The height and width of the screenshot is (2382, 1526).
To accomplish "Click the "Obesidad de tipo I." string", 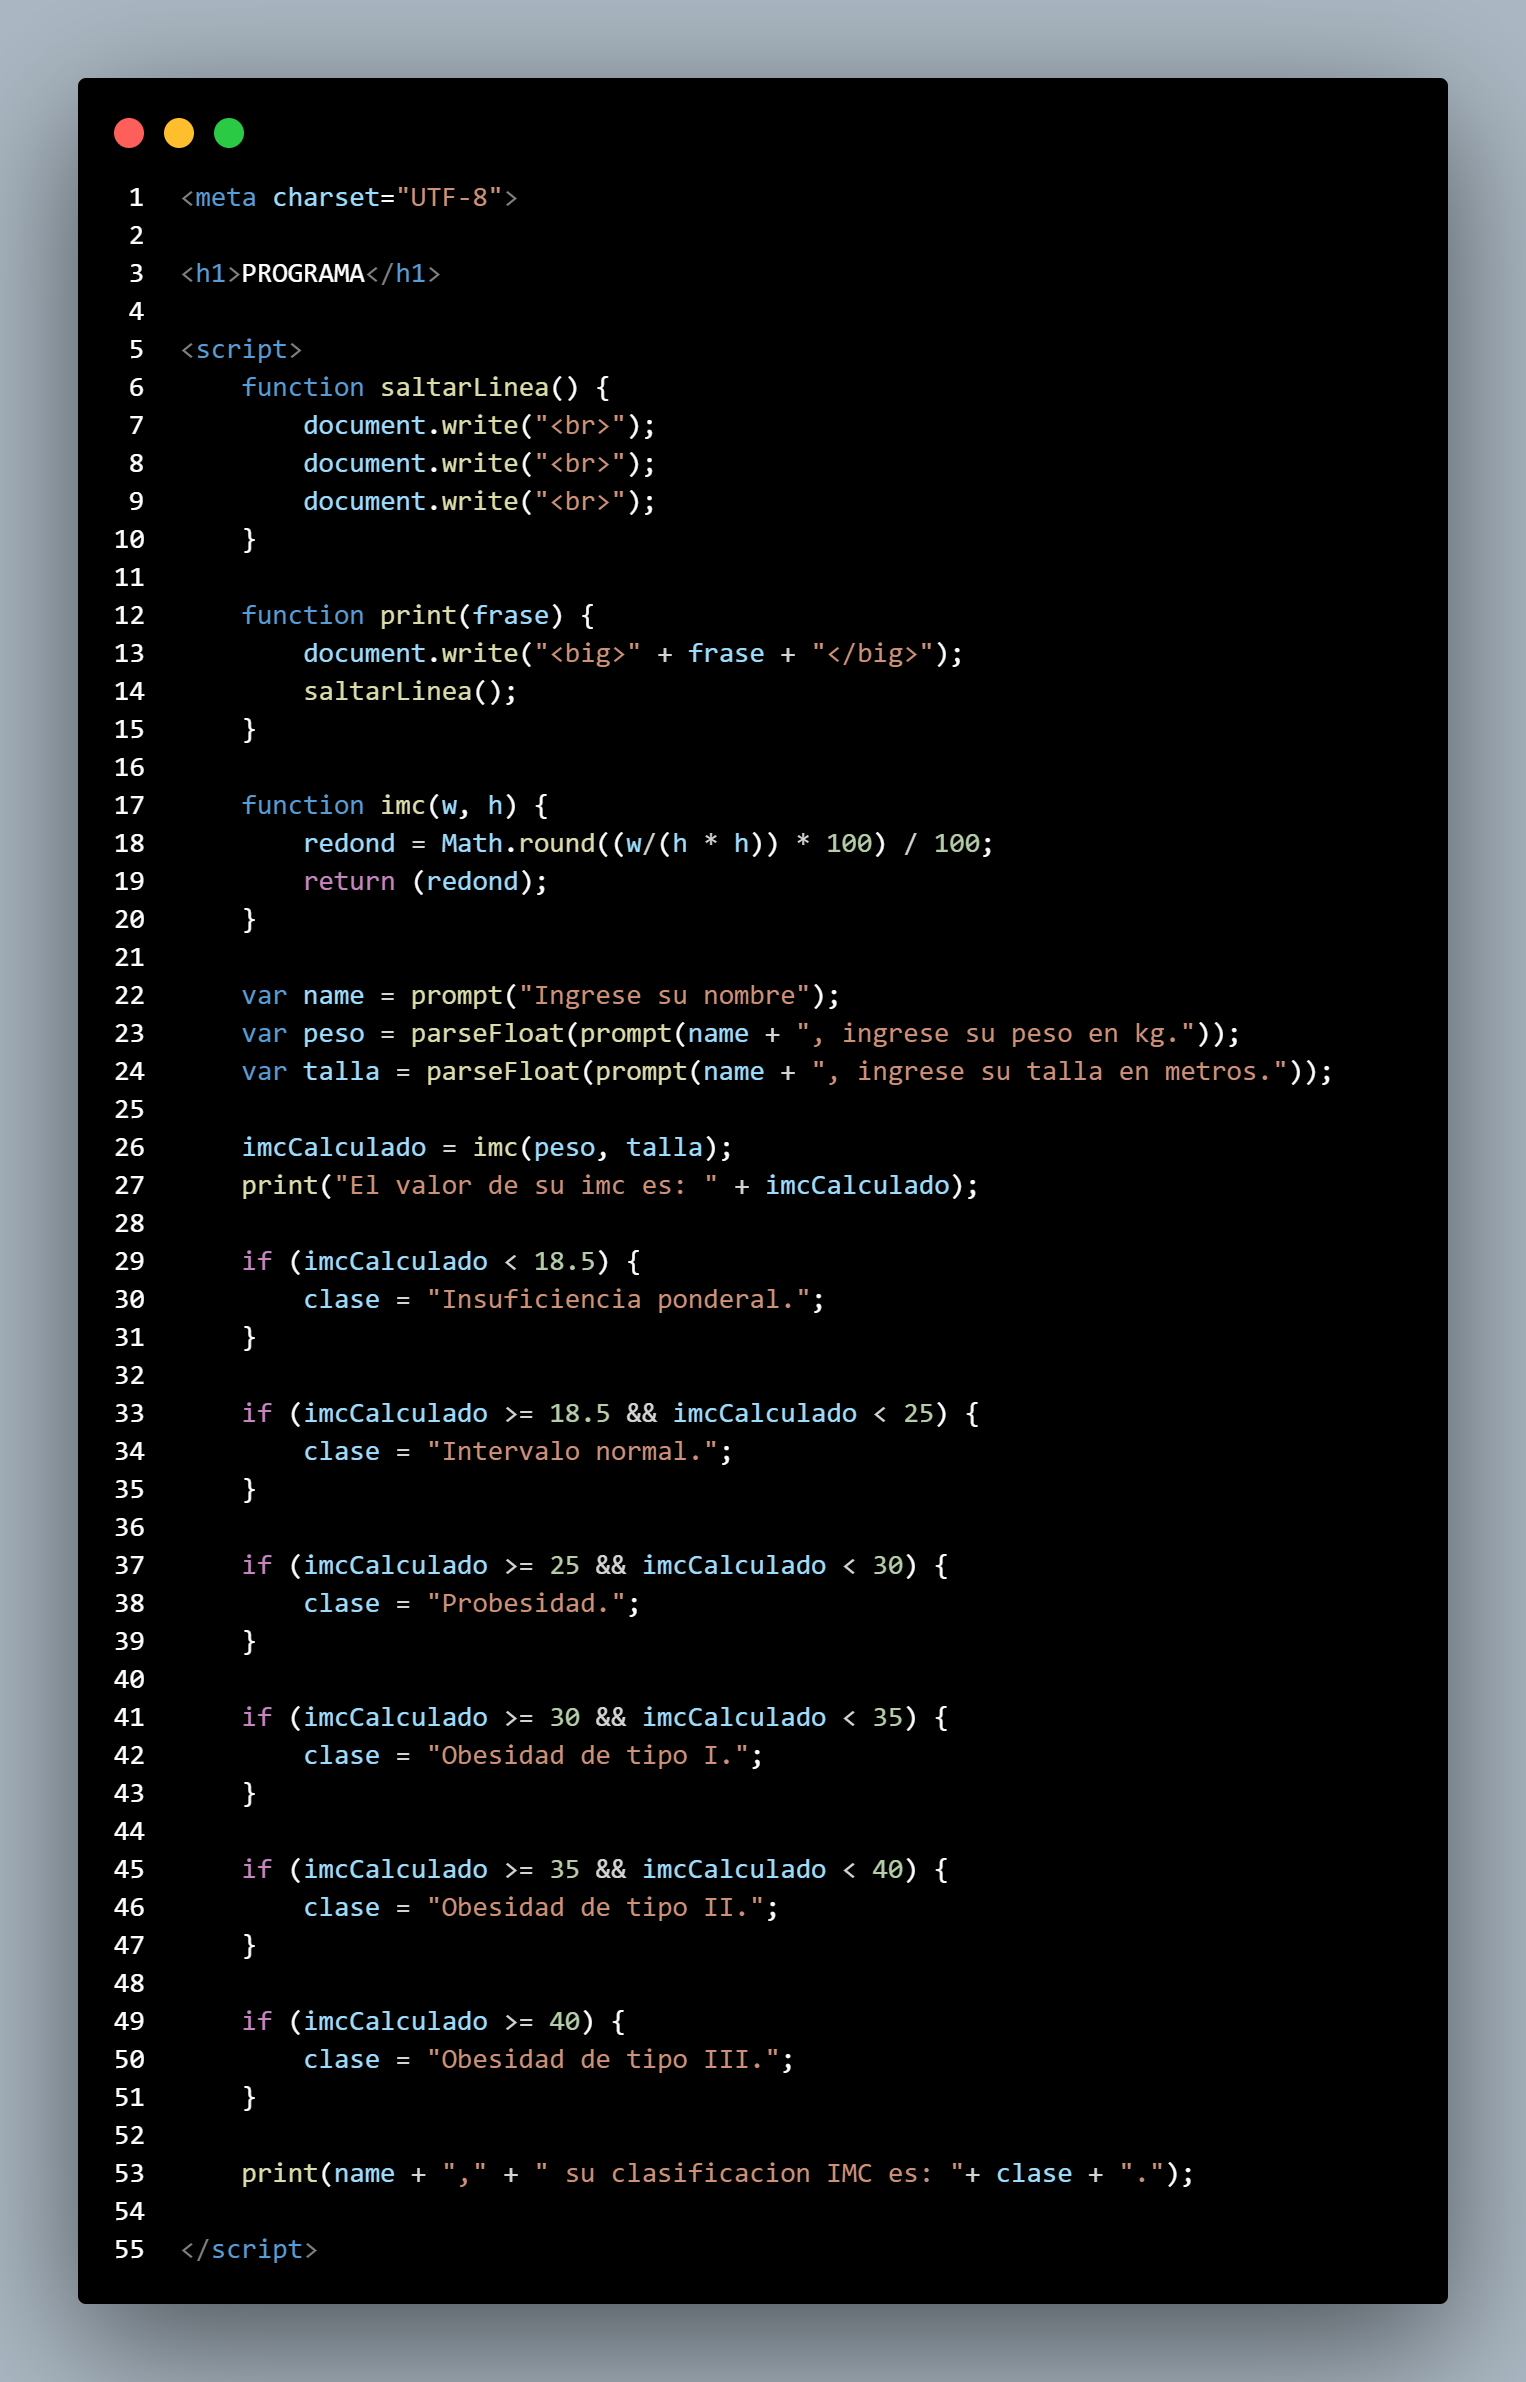I will pyautogui.click(x=587, y=1756).
